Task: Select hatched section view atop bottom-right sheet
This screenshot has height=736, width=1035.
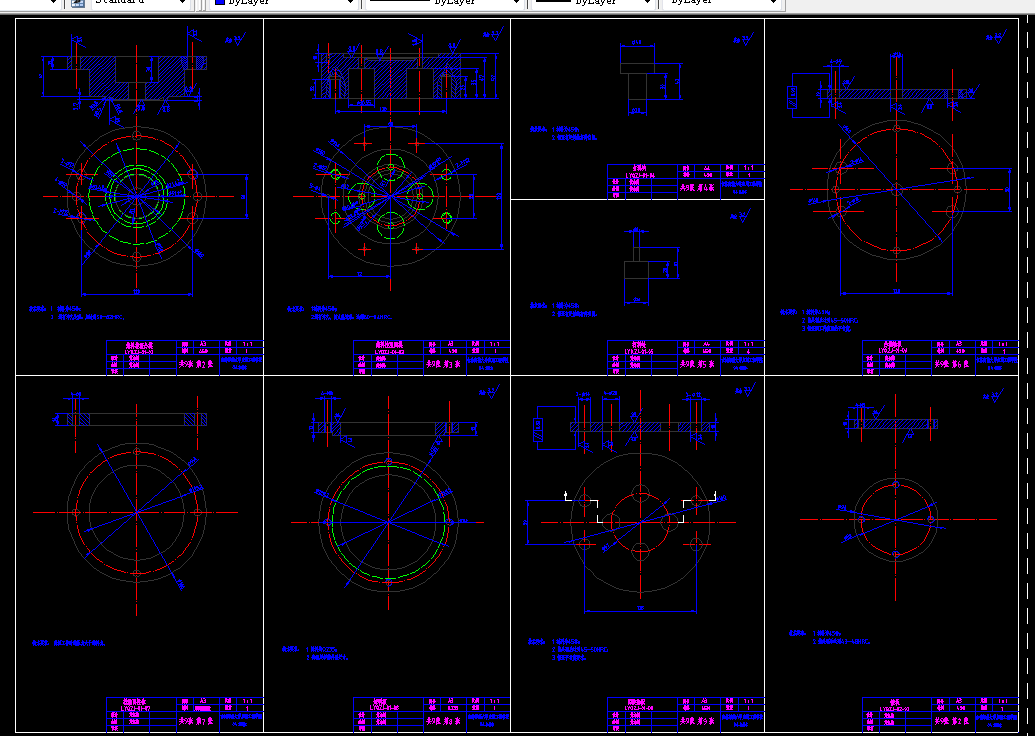Action: coord(896,424)
